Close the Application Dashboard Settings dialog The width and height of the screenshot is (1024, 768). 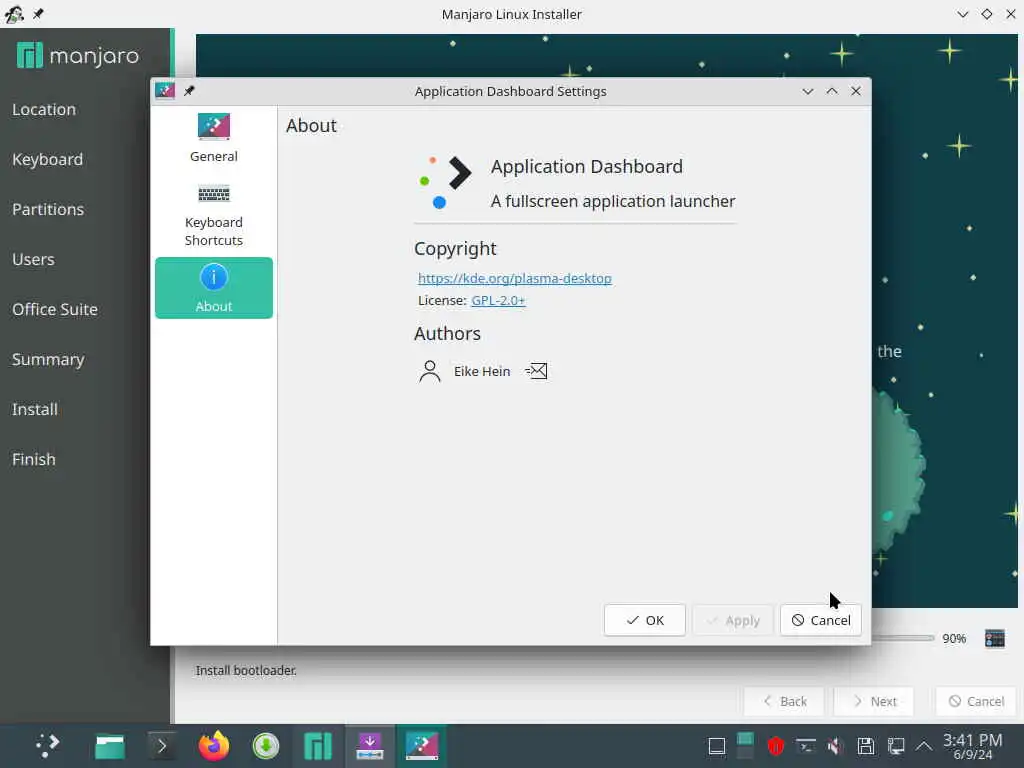coord(856,91)
